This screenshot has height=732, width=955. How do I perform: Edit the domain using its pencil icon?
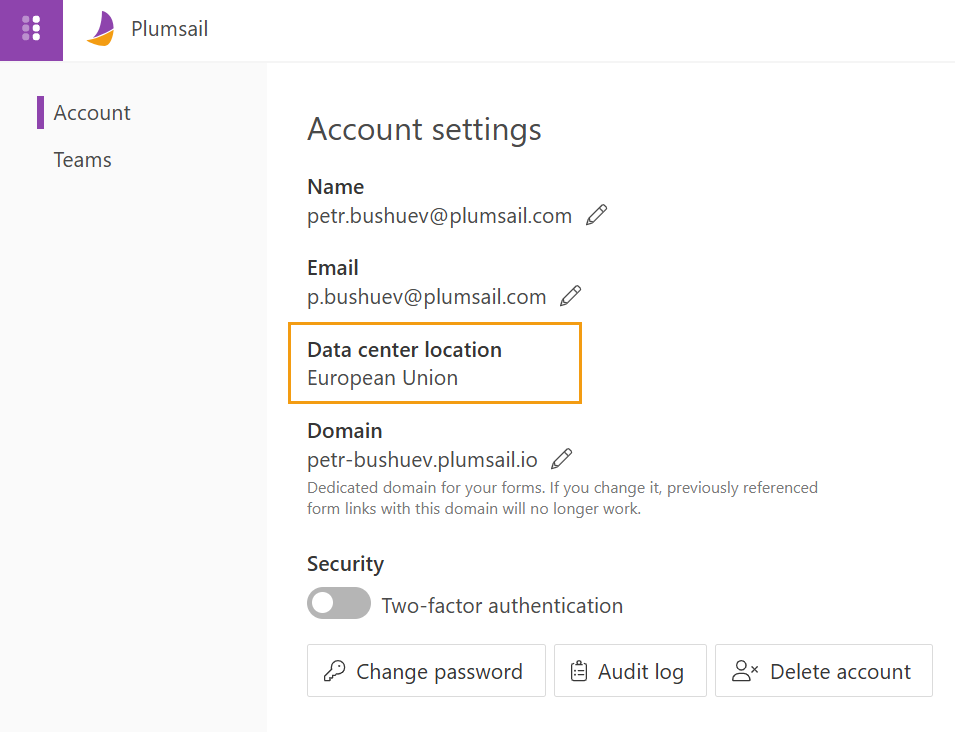tap(562, 459)
